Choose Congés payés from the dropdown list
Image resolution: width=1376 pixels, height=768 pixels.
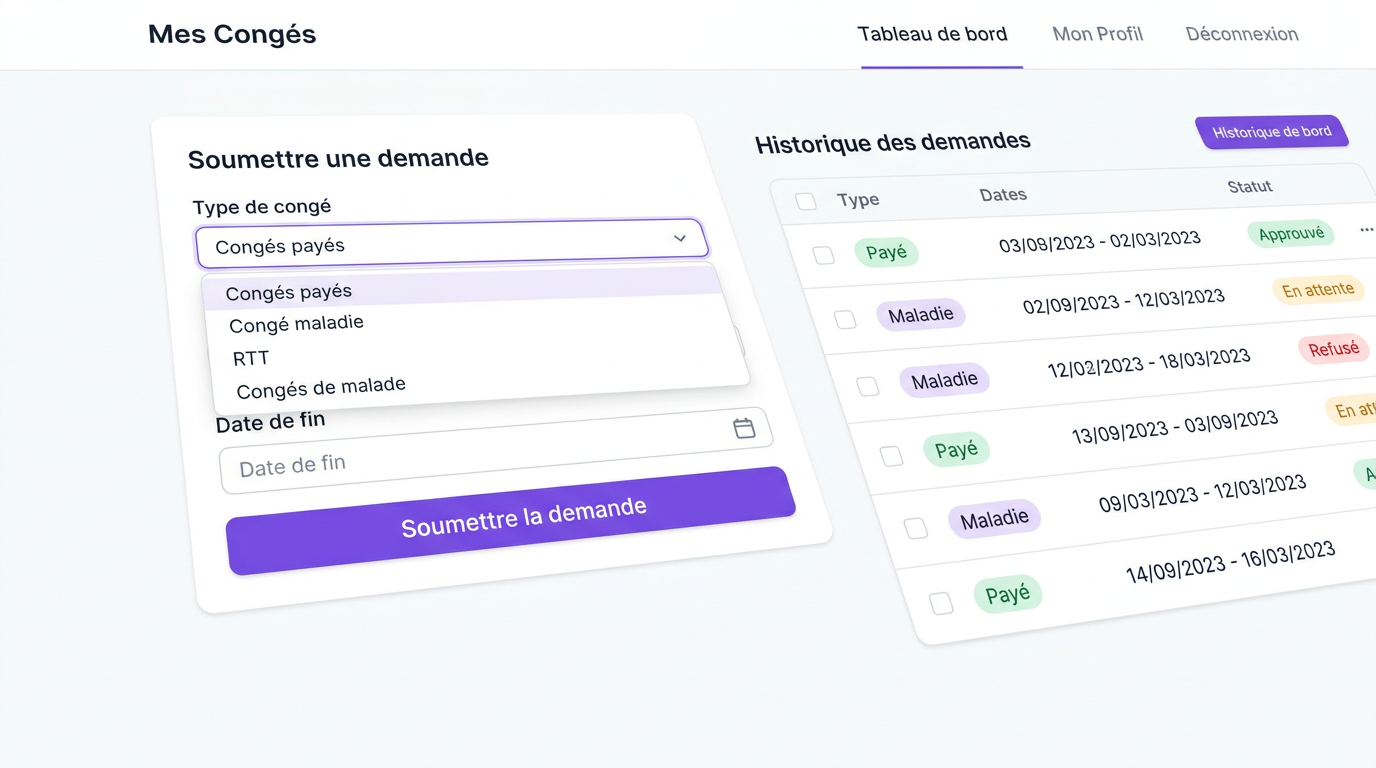point(462,288)
